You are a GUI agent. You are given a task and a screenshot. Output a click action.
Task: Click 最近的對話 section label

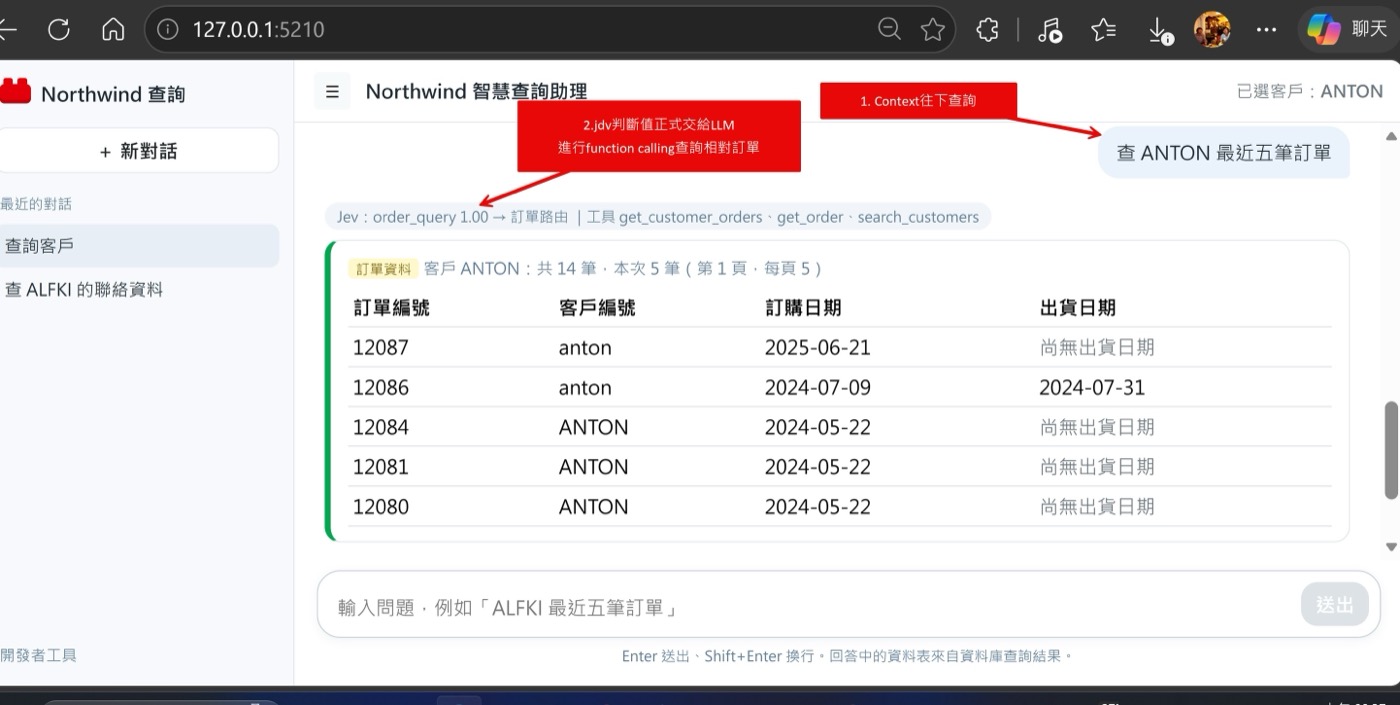point(36,204)
